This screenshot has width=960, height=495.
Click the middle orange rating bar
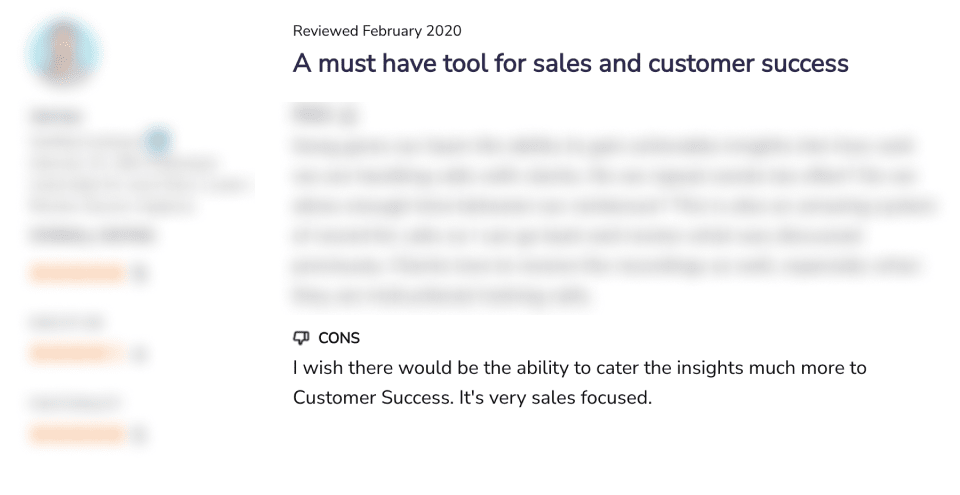click(x=77, y=353)
